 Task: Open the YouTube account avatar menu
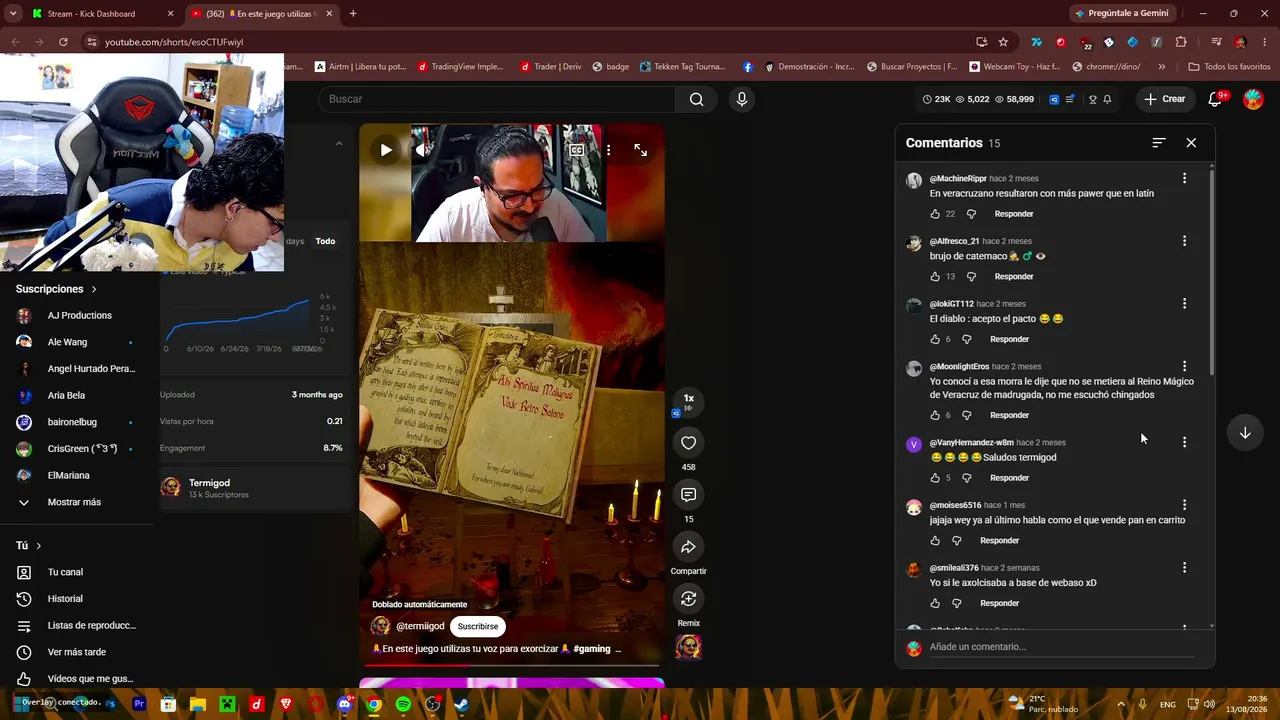tap(1253, 99)
